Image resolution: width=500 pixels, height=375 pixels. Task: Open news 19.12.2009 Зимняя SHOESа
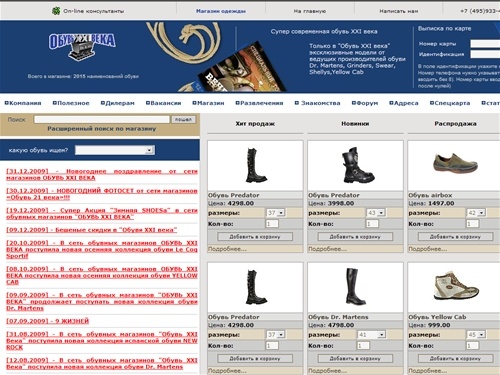coord(102,214)
